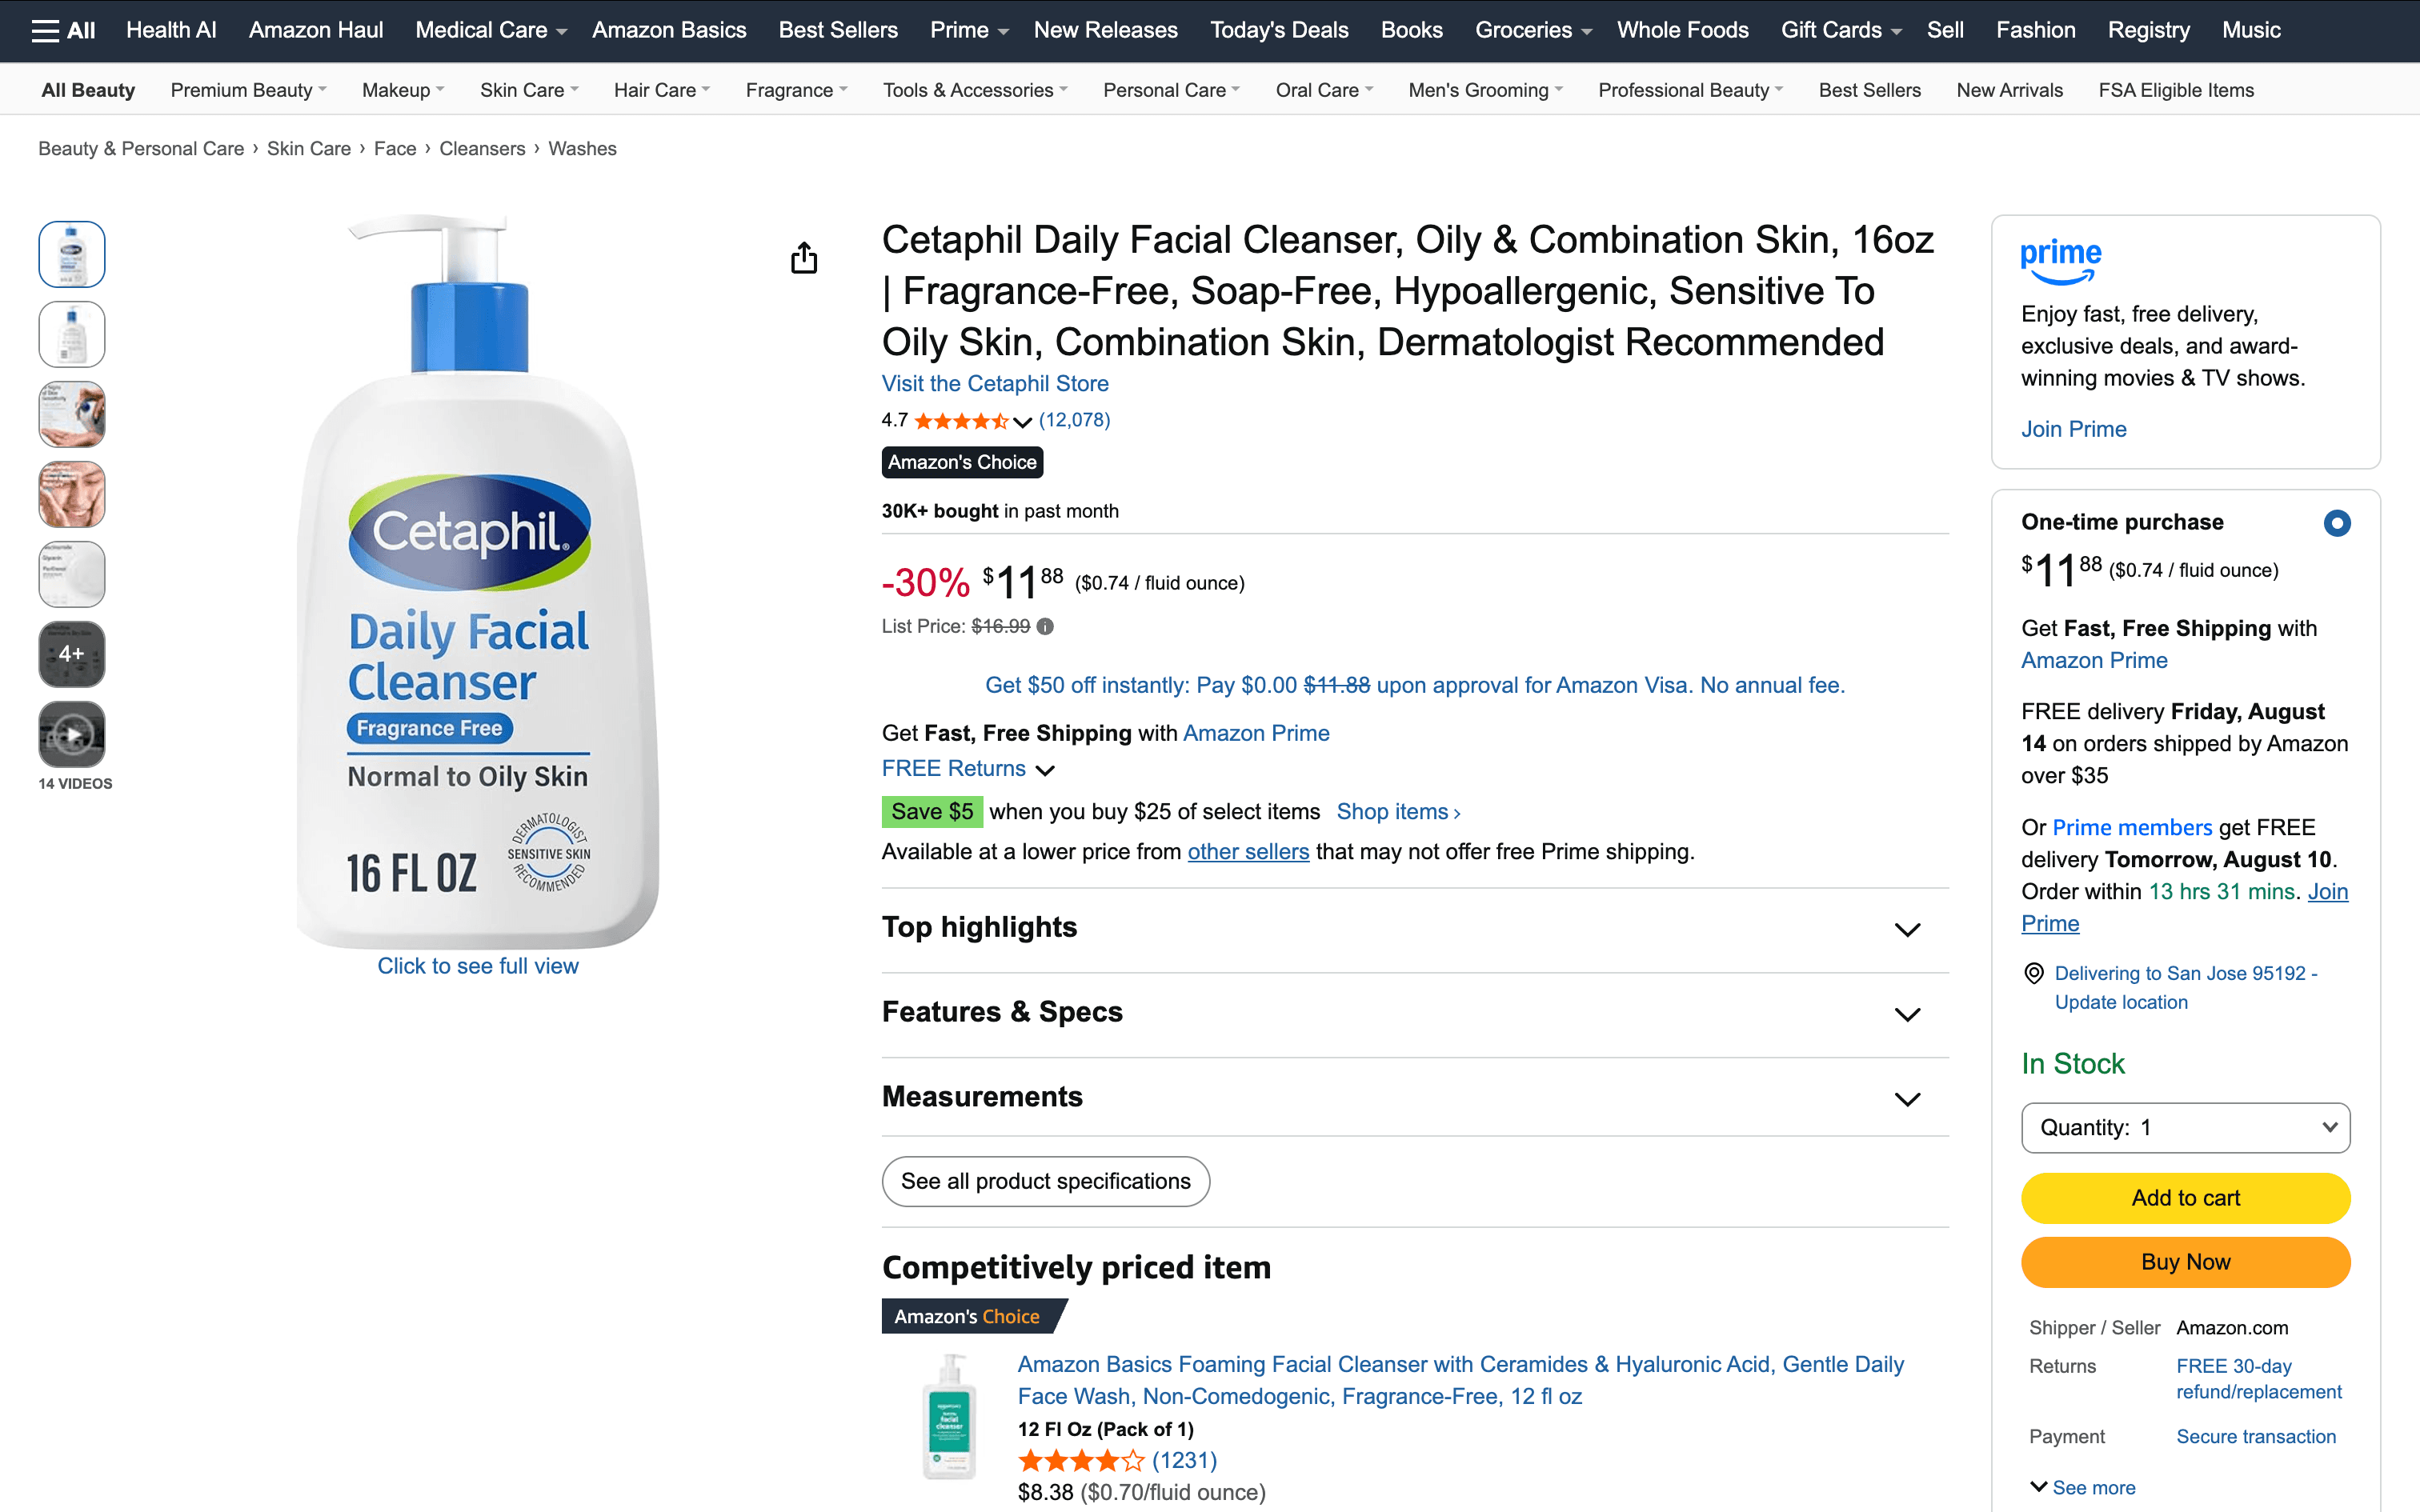Open the Quantity dropdown

(x=2185, y=1128)
